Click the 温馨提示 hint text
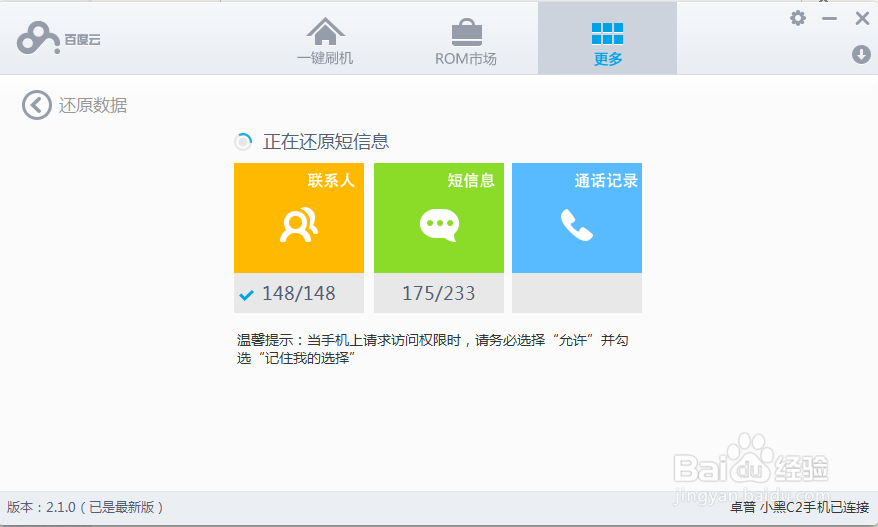 [432, 349]
